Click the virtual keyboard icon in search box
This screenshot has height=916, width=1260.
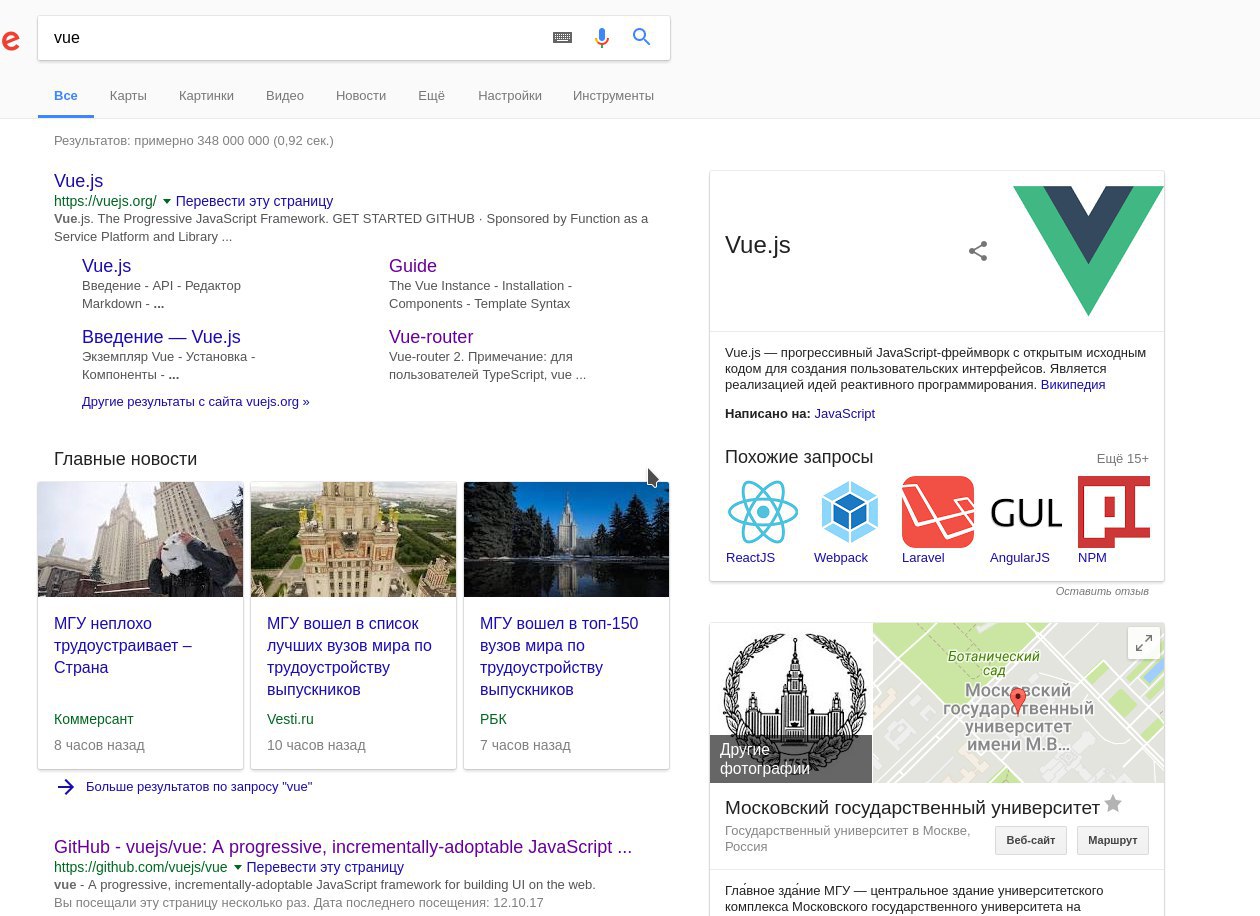point(562,38)
